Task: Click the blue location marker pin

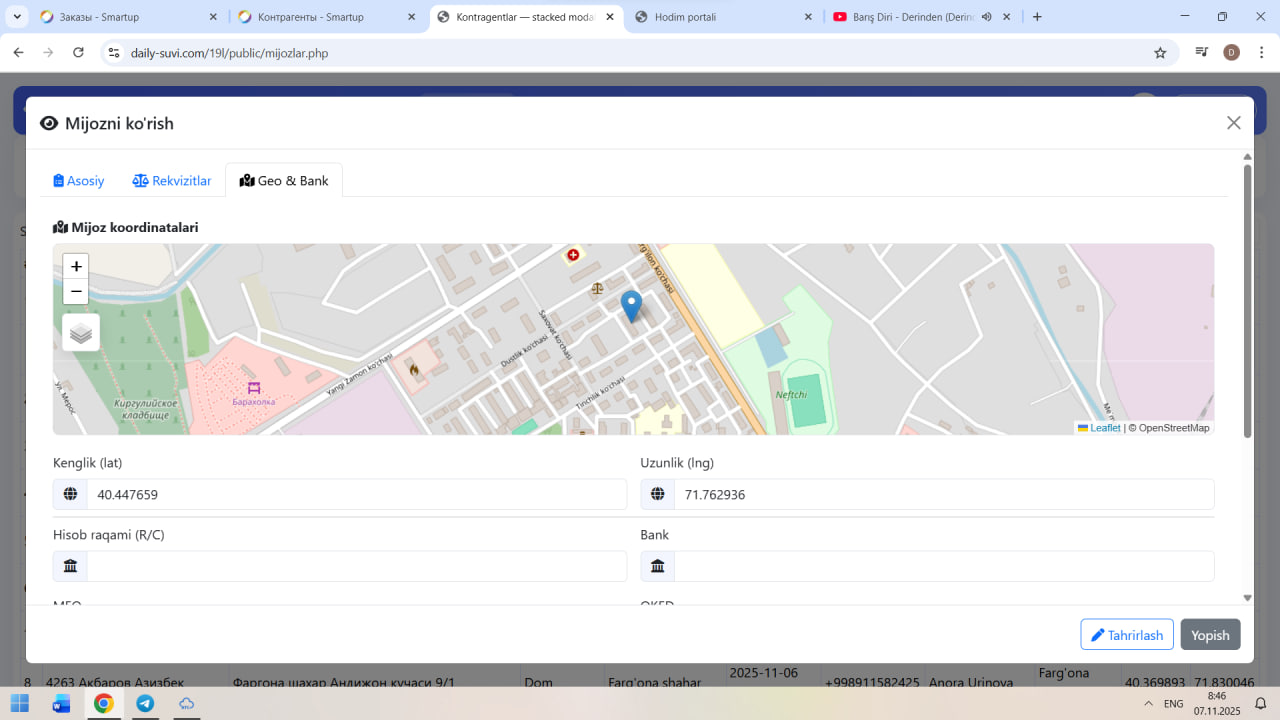Action: [631, 304]
